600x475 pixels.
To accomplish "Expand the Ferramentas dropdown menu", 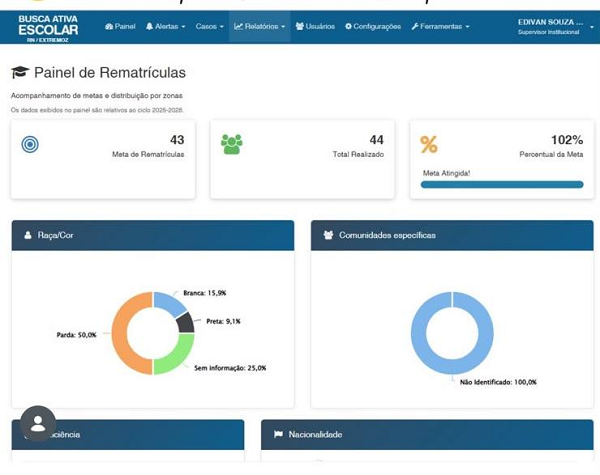I will tap(440, 26).
